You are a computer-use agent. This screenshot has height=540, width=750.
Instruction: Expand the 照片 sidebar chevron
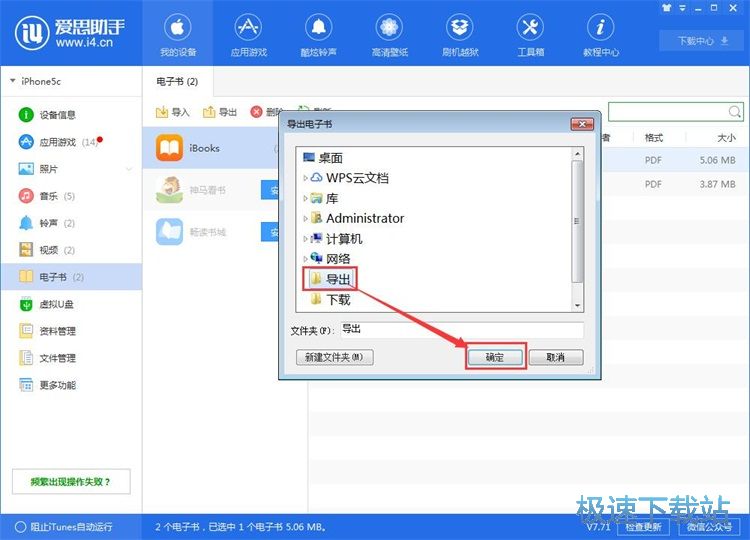click(129, 169)
